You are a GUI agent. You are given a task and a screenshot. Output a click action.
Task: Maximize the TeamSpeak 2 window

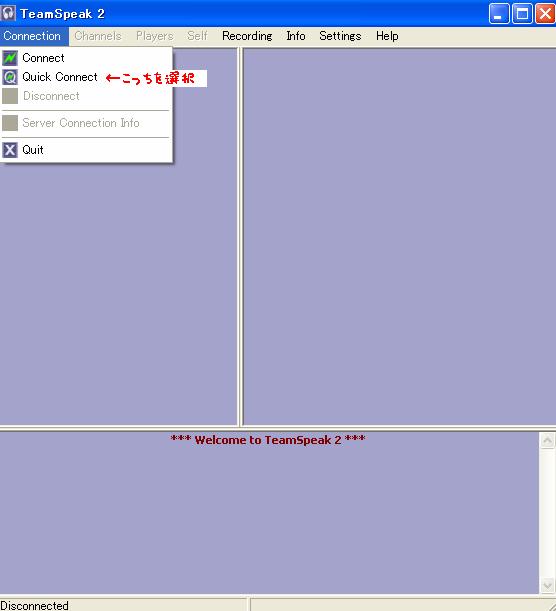click(x=522, y=14)
